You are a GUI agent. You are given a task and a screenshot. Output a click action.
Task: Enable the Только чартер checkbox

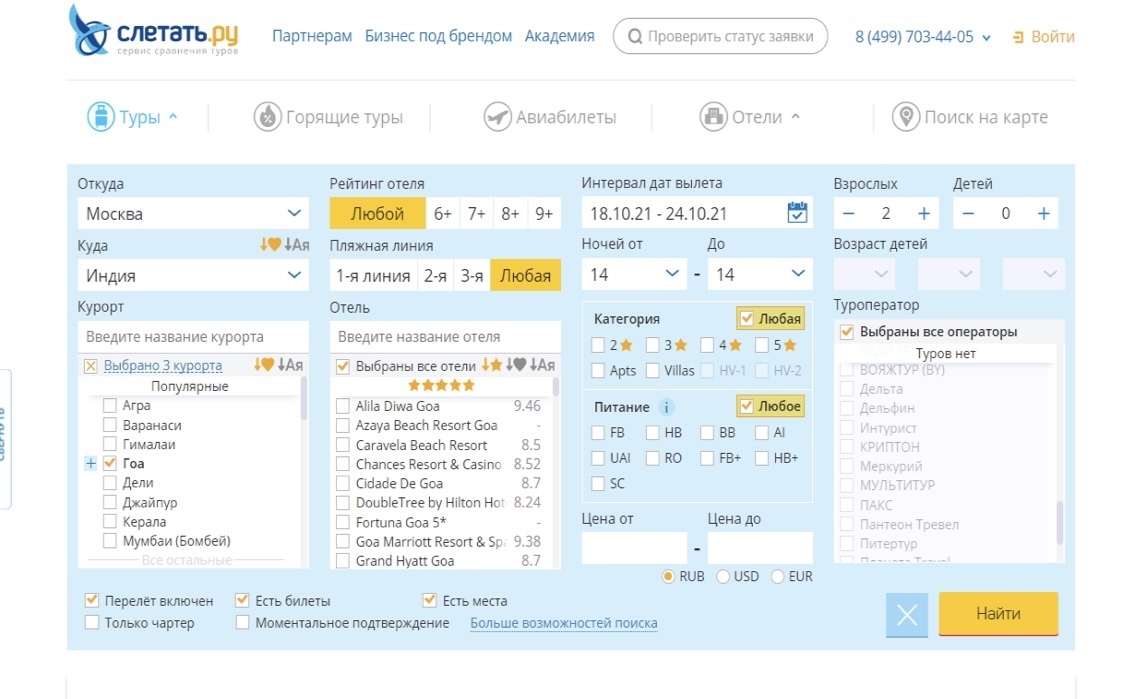click(92, 623)
